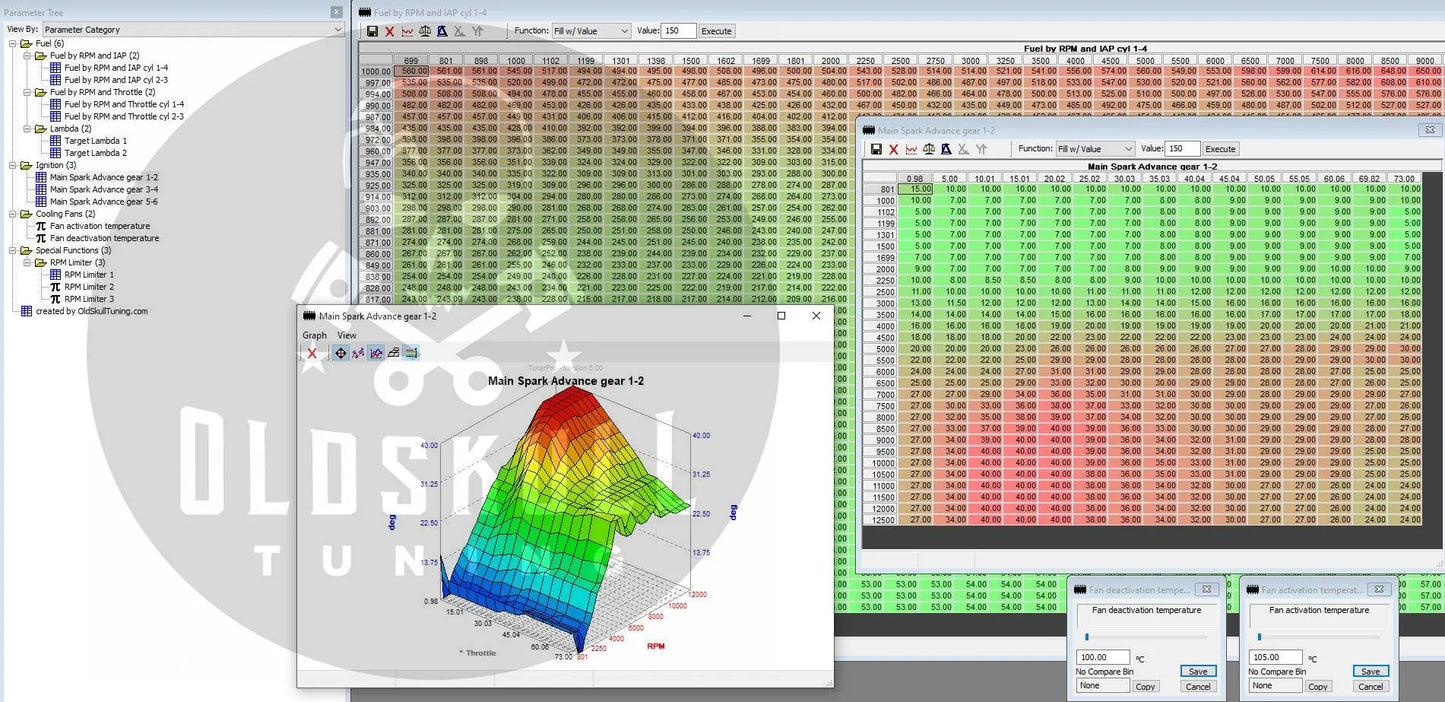Toggle color legend bar icon in graph toolbar
The height and width of the screenshot is (702, 1445).
click(411, 353)
